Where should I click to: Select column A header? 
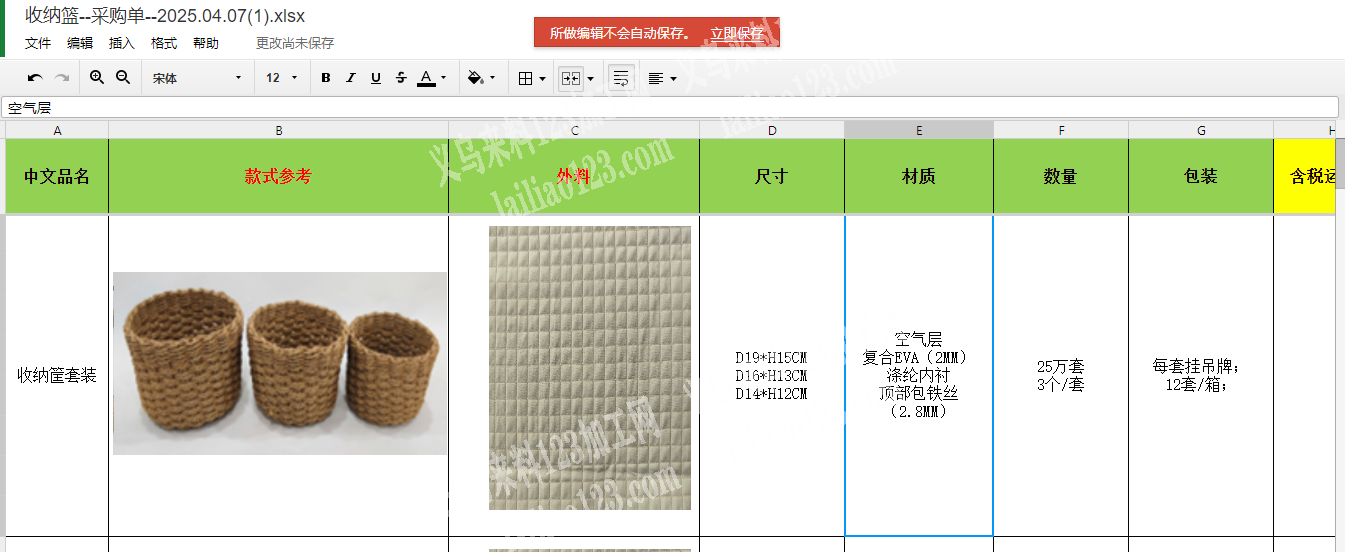pyautogui.click(x=57, y=130)
